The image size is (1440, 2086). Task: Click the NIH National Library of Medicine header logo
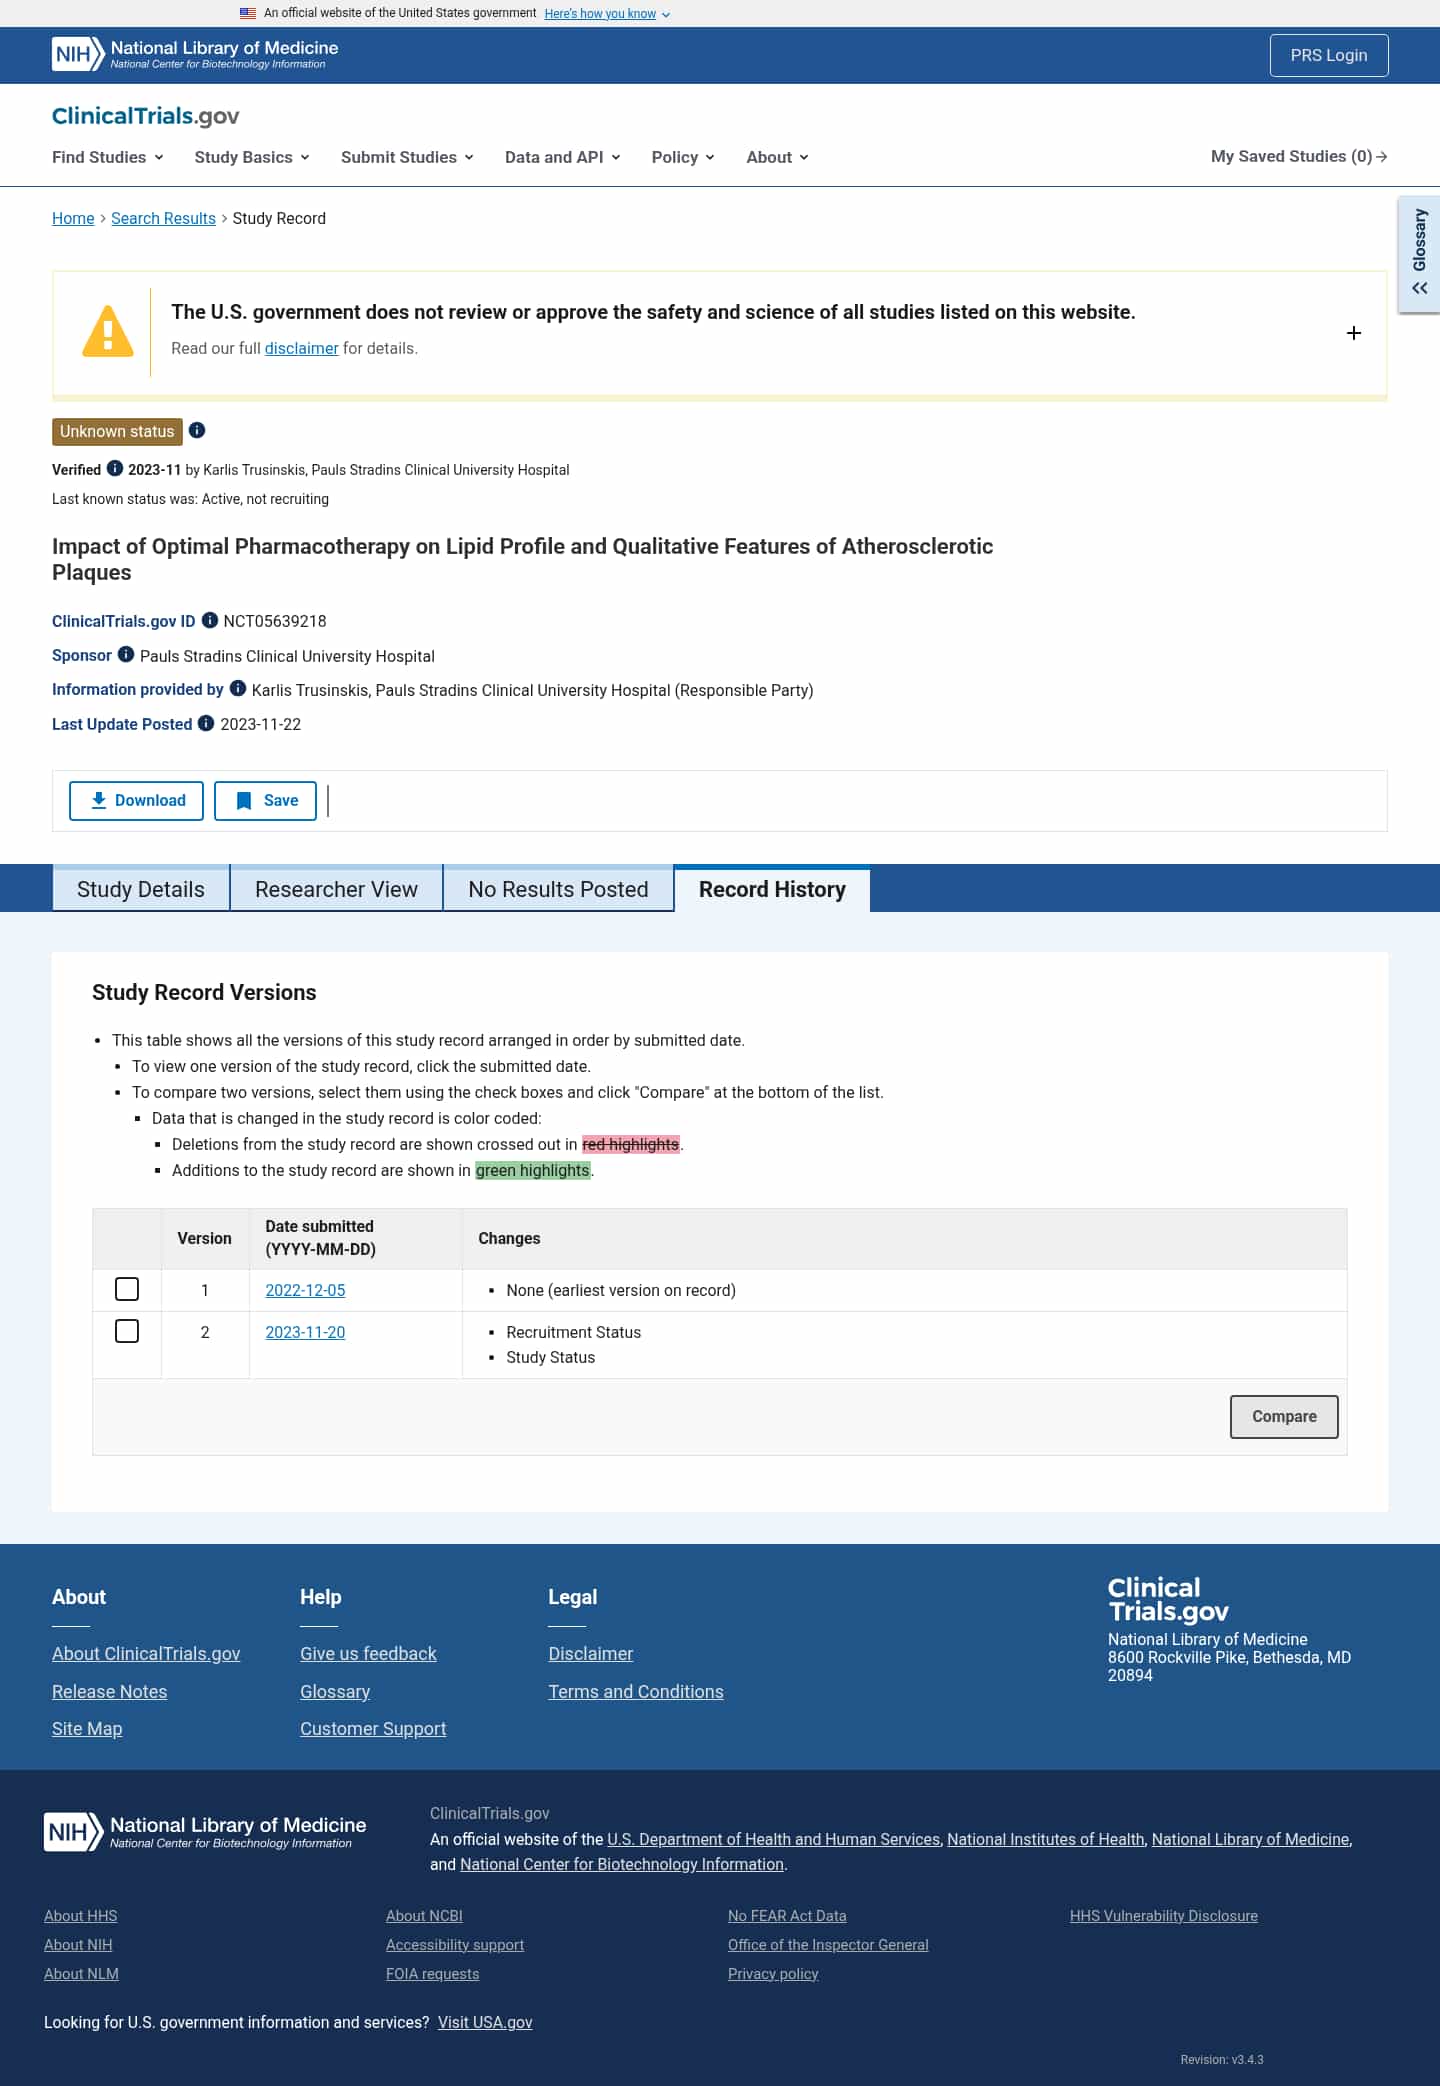click(x=195, y=54)
